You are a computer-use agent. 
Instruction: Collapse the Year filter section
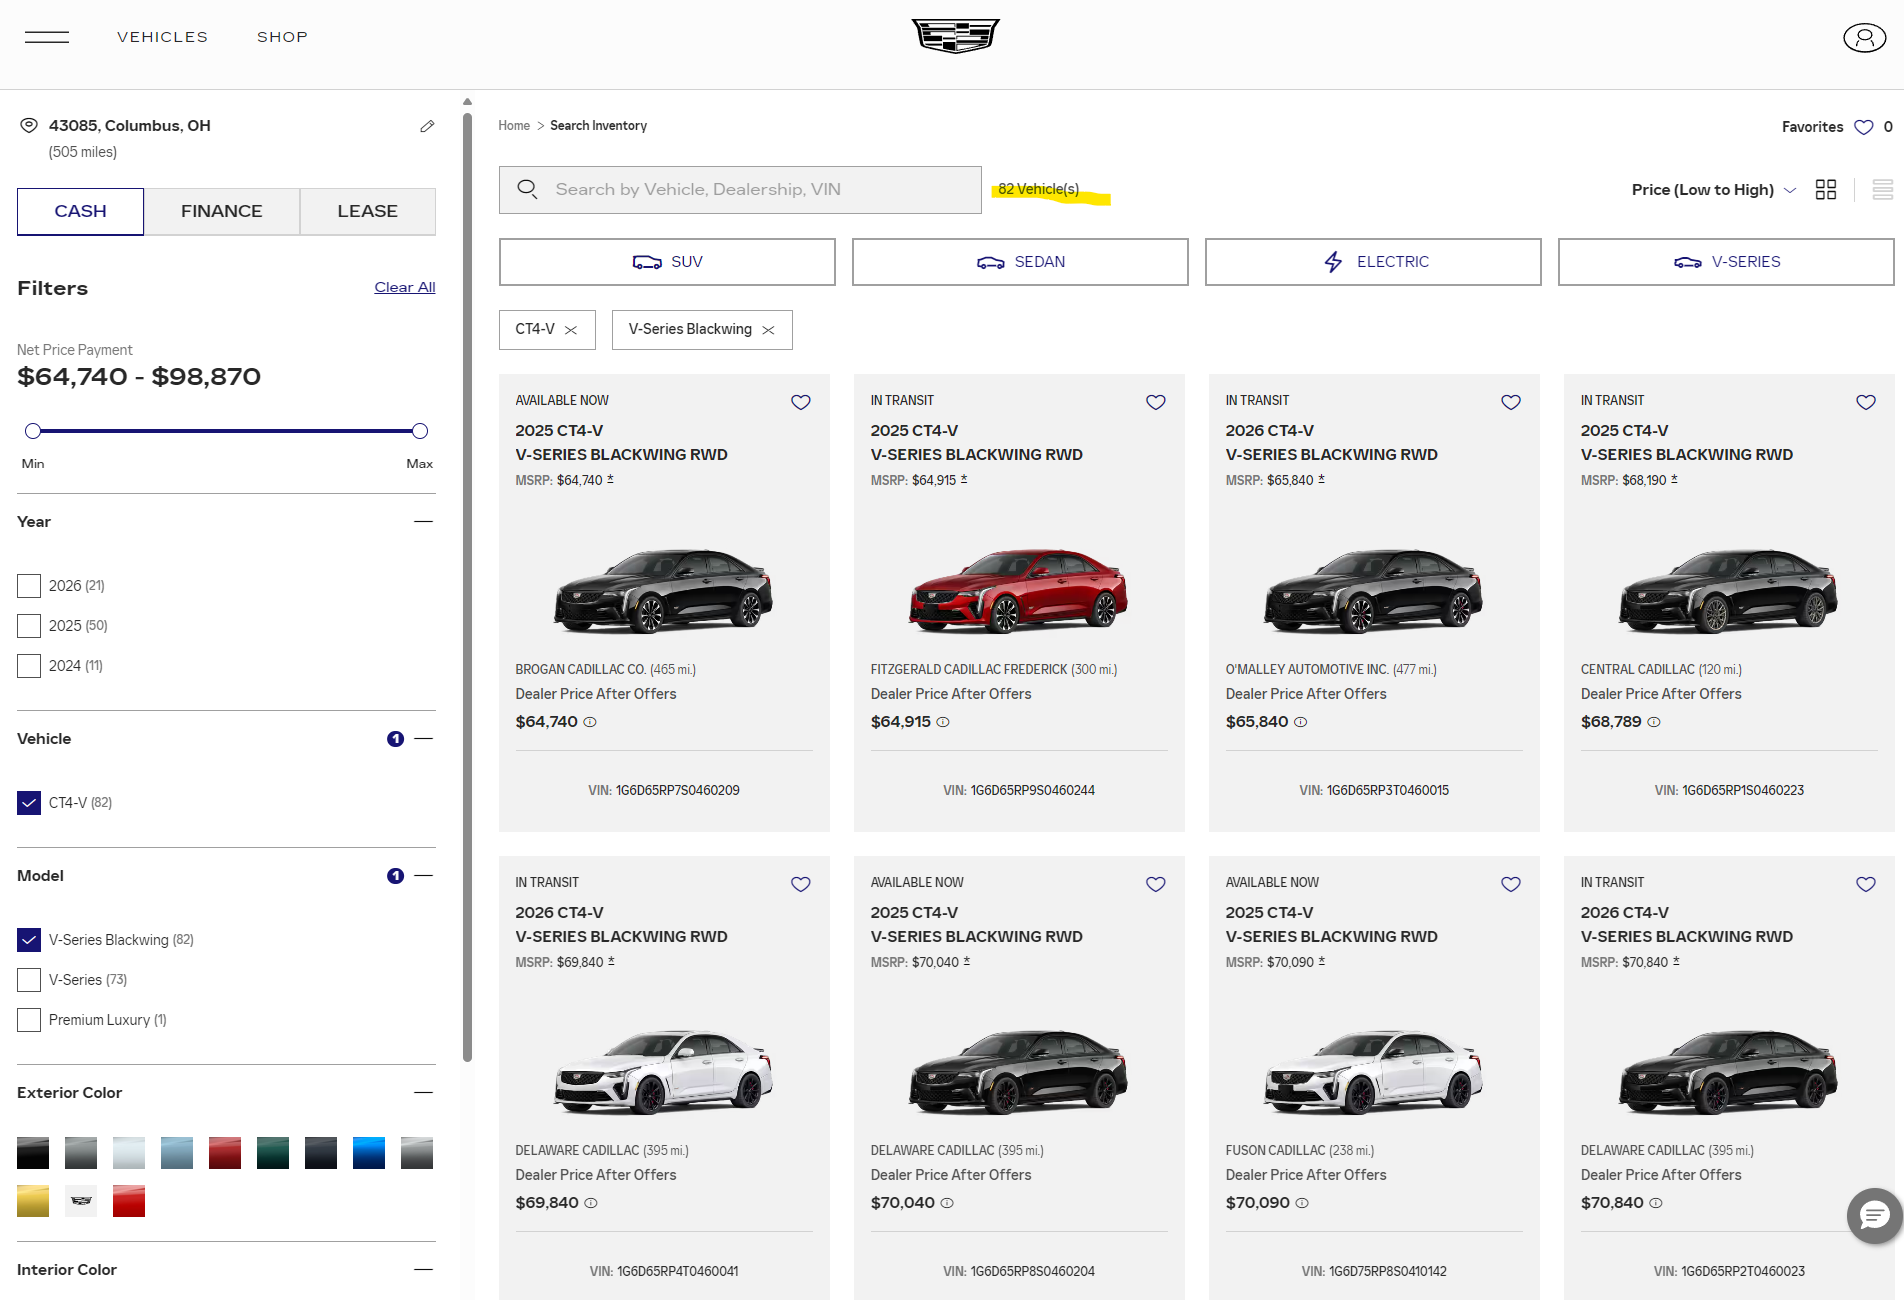[x=424, y=521]
